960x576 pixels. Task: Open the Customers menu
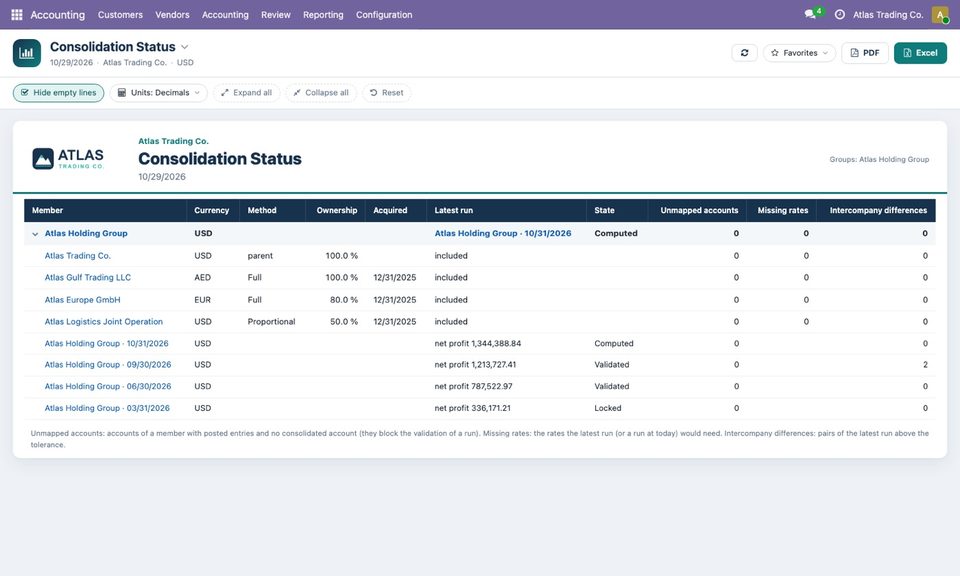[x=120, y=15]
